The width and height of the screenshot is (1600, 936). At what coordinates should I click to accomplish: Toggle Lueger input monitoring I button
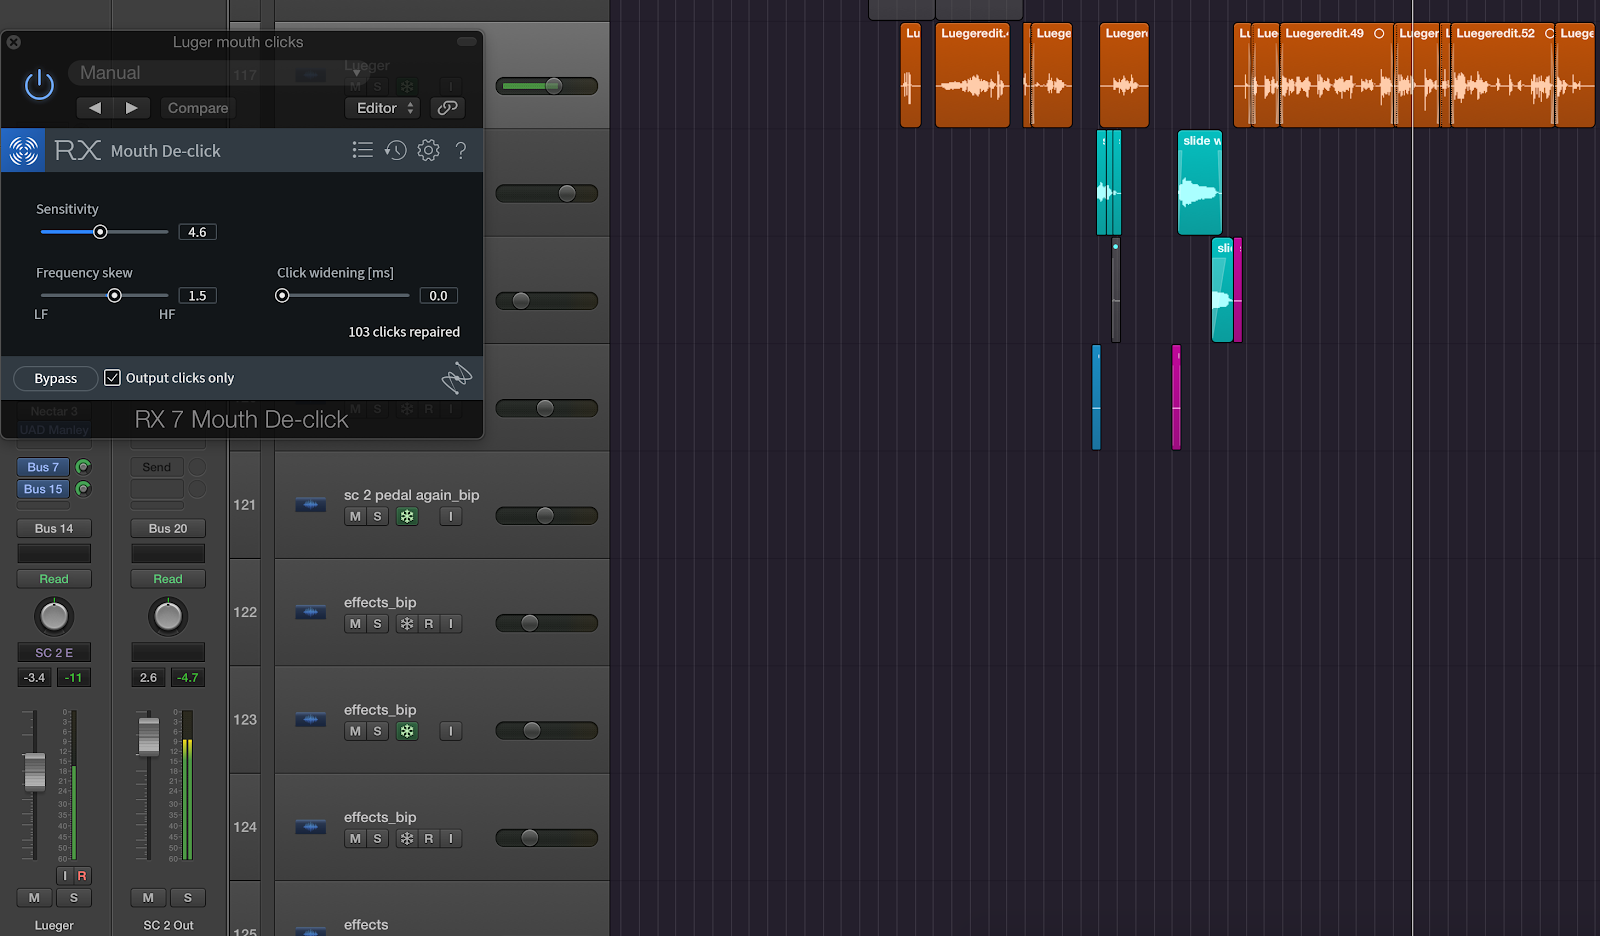click(x=65, y=875)
